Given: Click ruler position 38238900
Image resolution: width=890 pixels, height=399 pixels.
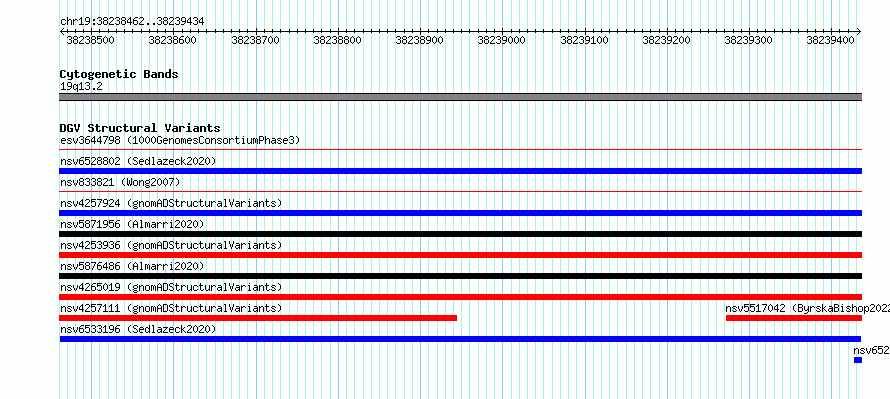Looking at the screenshot, I should tap(419, 40).
